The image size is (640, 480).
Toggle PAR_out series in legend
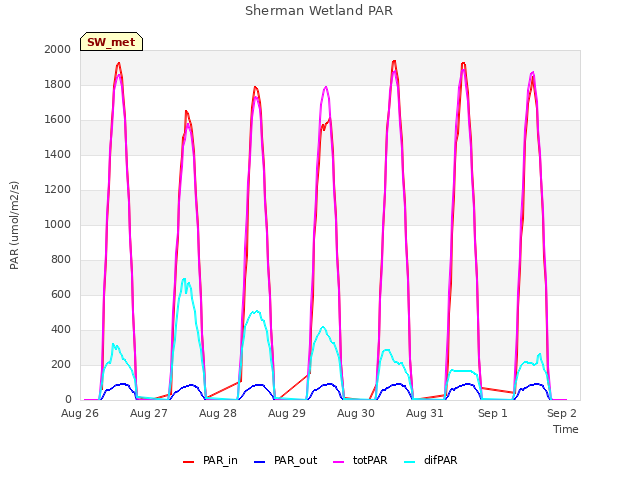[285, 460]
